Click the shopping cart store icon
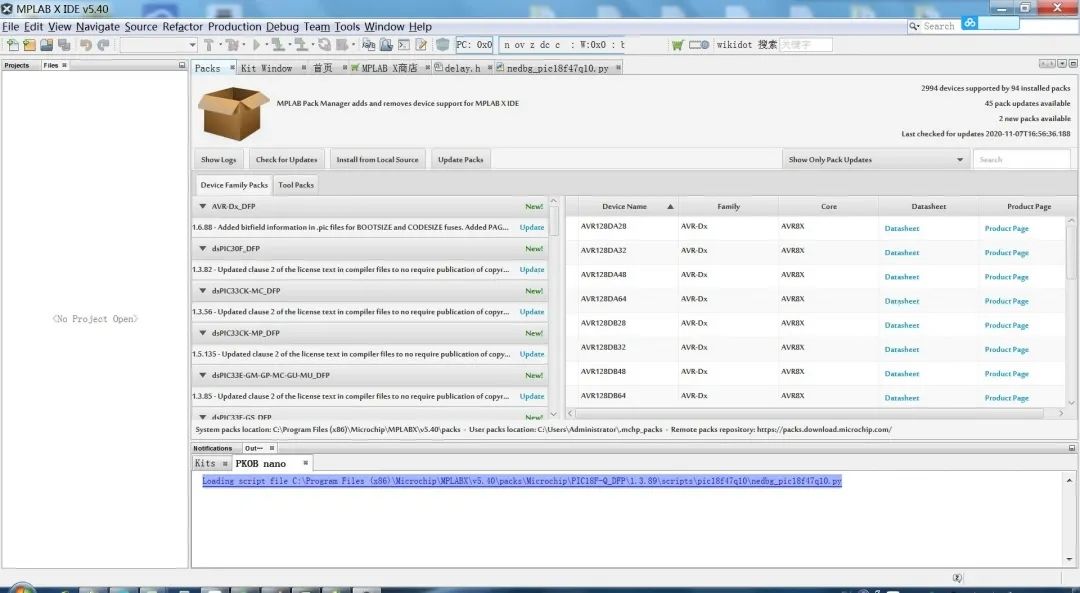 click(x=678, y=45)
